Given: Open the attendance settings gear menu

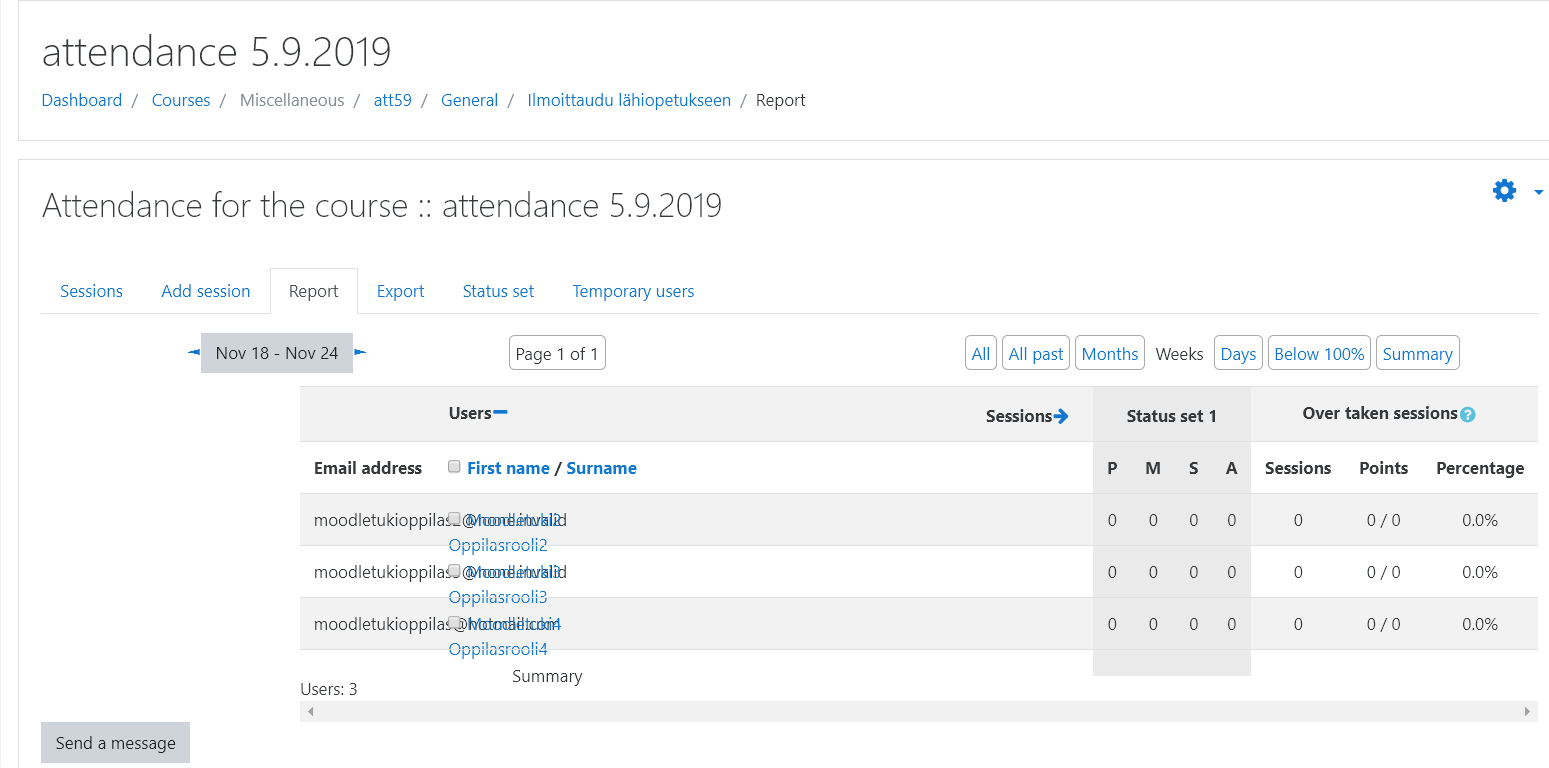Looking at the screenshot, I should [x=1504, y=190].
